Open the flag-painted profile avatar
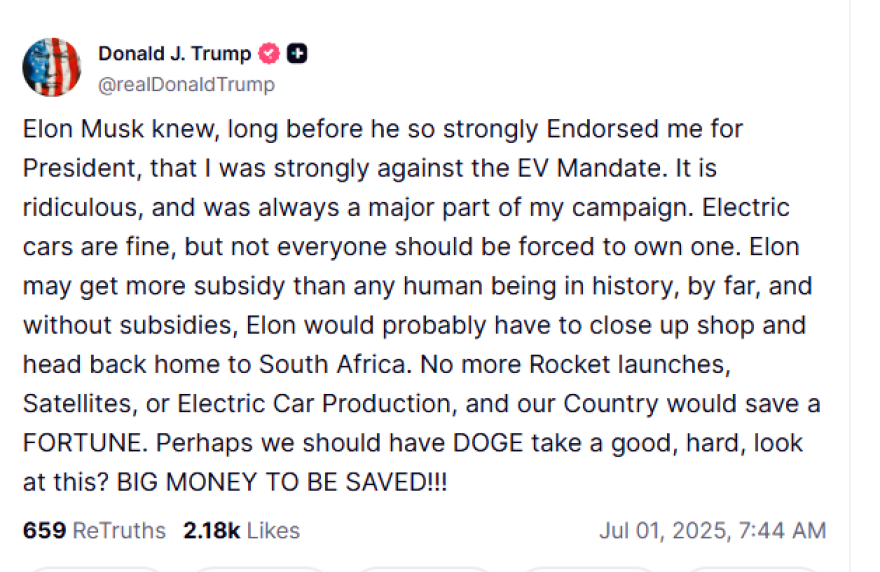 (52, 67)
